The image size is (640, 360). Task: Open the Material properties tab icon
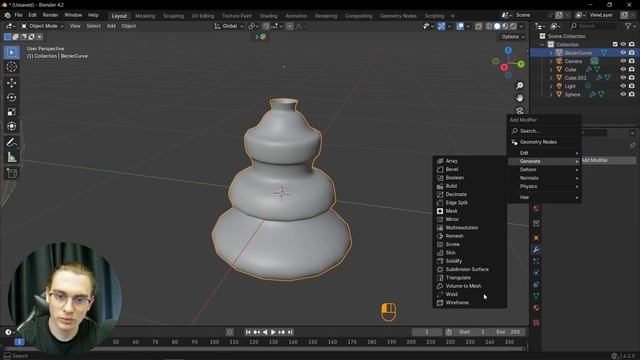[x=536, y=308]
